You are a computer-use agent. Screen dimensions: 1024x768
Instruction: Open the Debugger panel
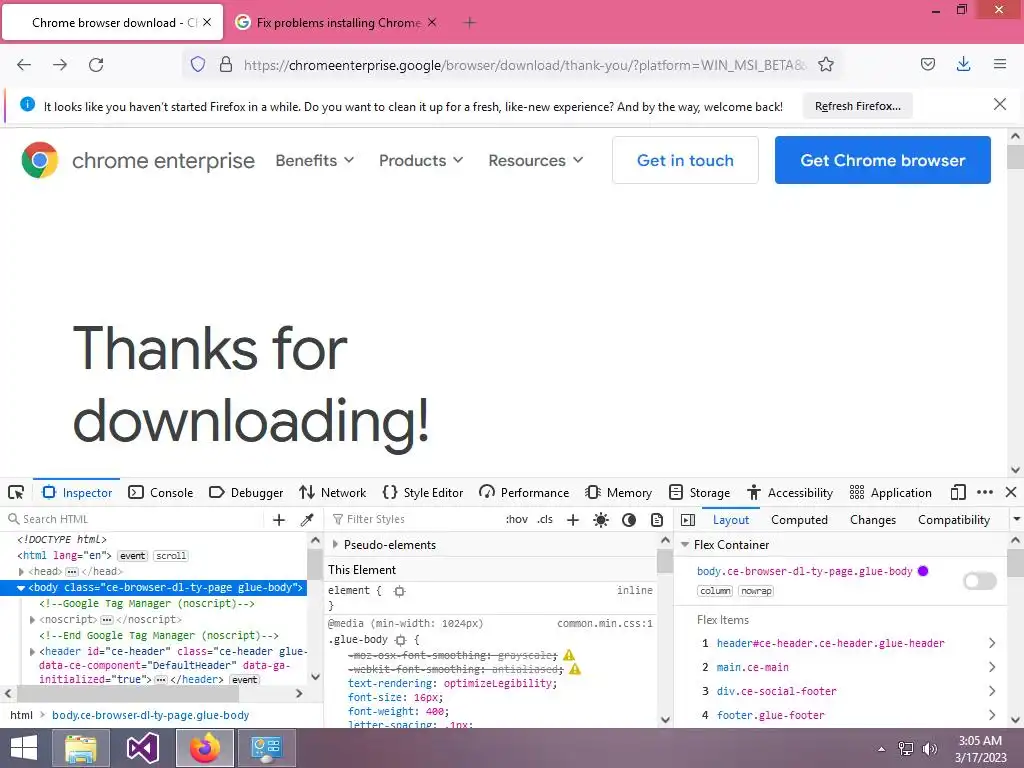tap(246, 492)
